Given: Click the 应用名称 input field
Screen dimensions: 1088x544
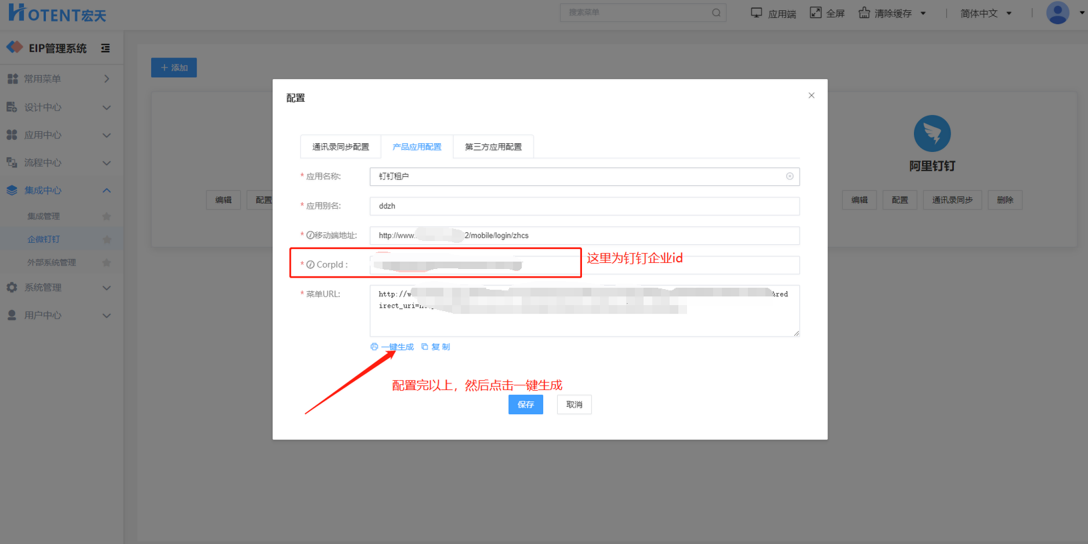Looking at the screenshot, I should coord(585,176).
